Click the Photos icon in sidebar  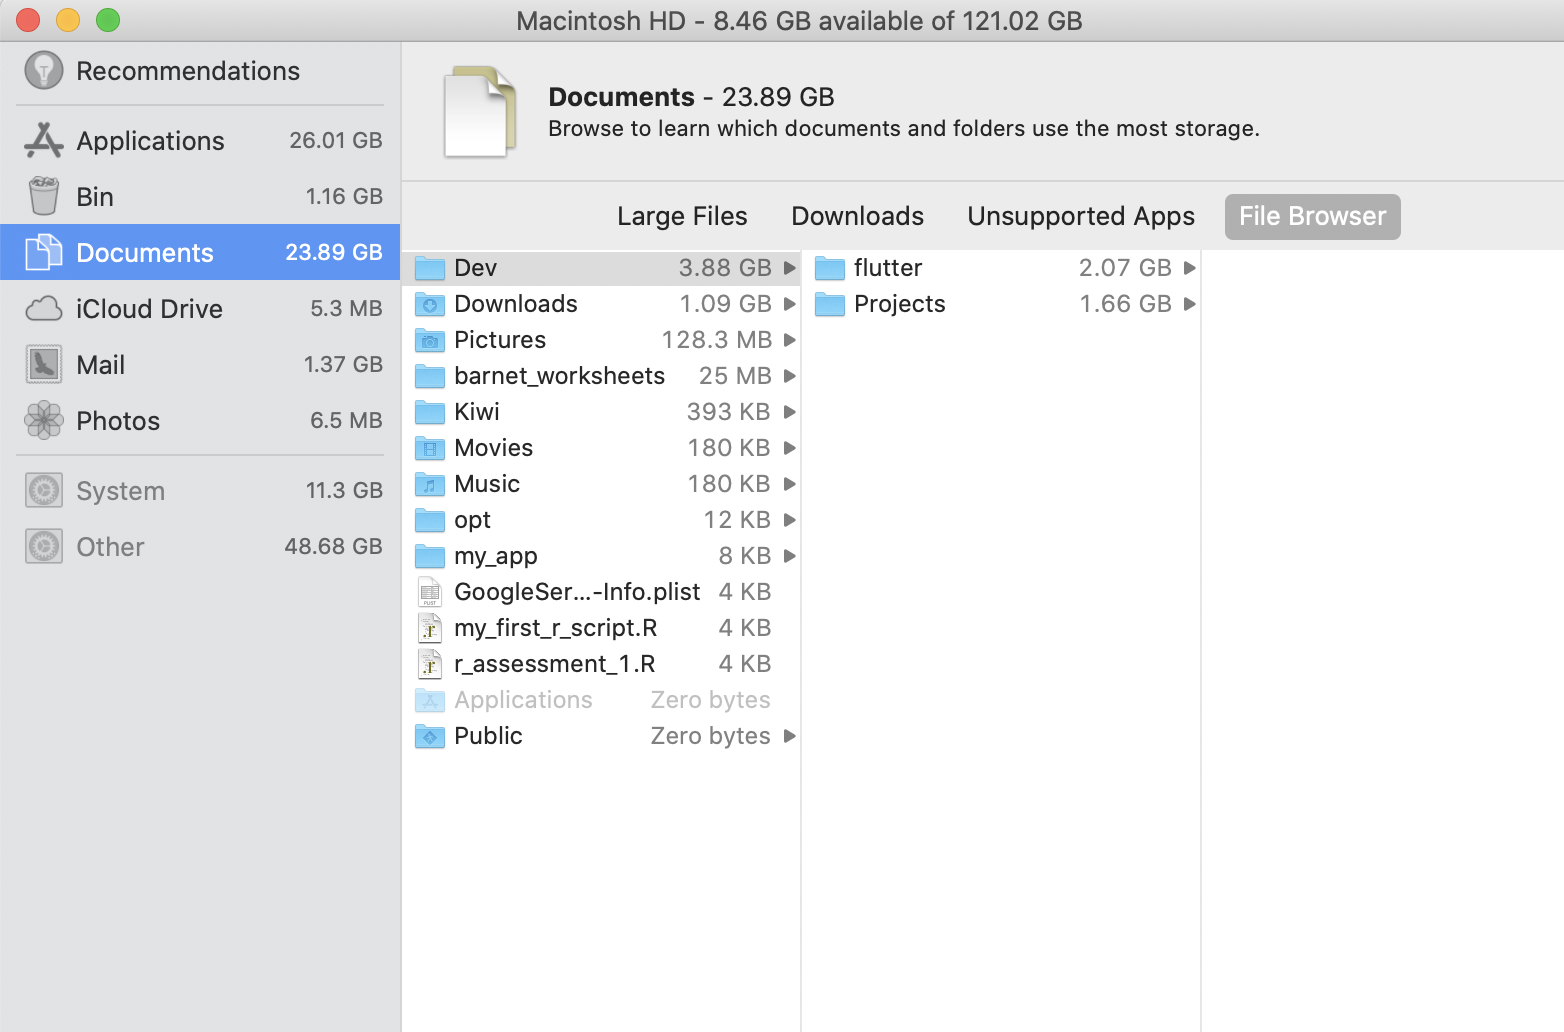pyautogui.click(x=42, y=420)
